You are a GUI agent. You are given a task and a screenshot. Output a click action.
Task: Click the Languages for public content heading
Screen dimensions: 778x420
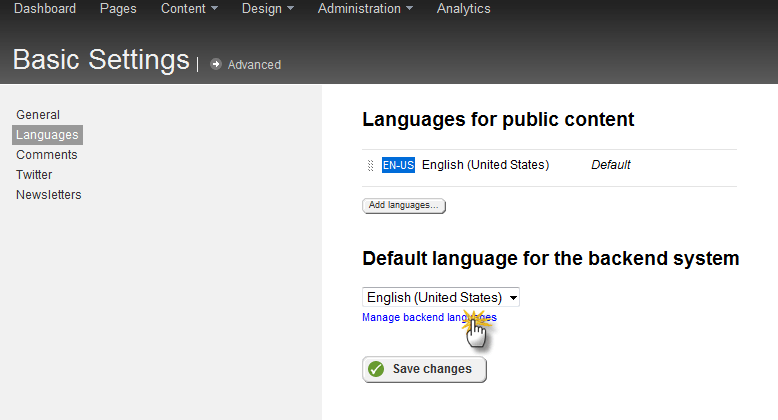click(x=498, y=119)
